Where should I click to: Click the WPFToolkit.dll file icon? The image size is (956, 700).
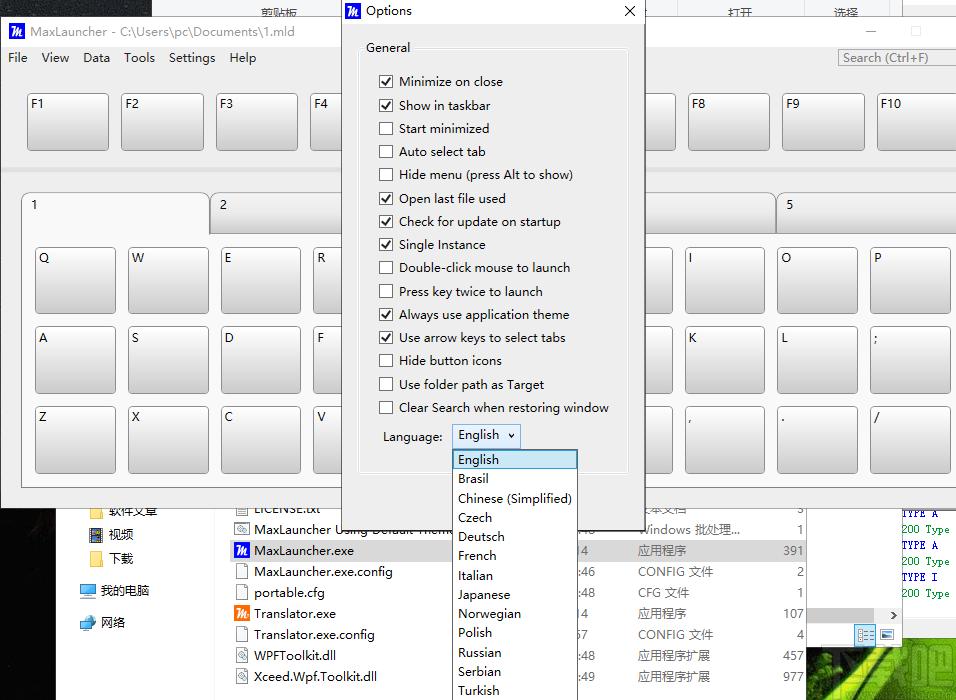(242, 655)
